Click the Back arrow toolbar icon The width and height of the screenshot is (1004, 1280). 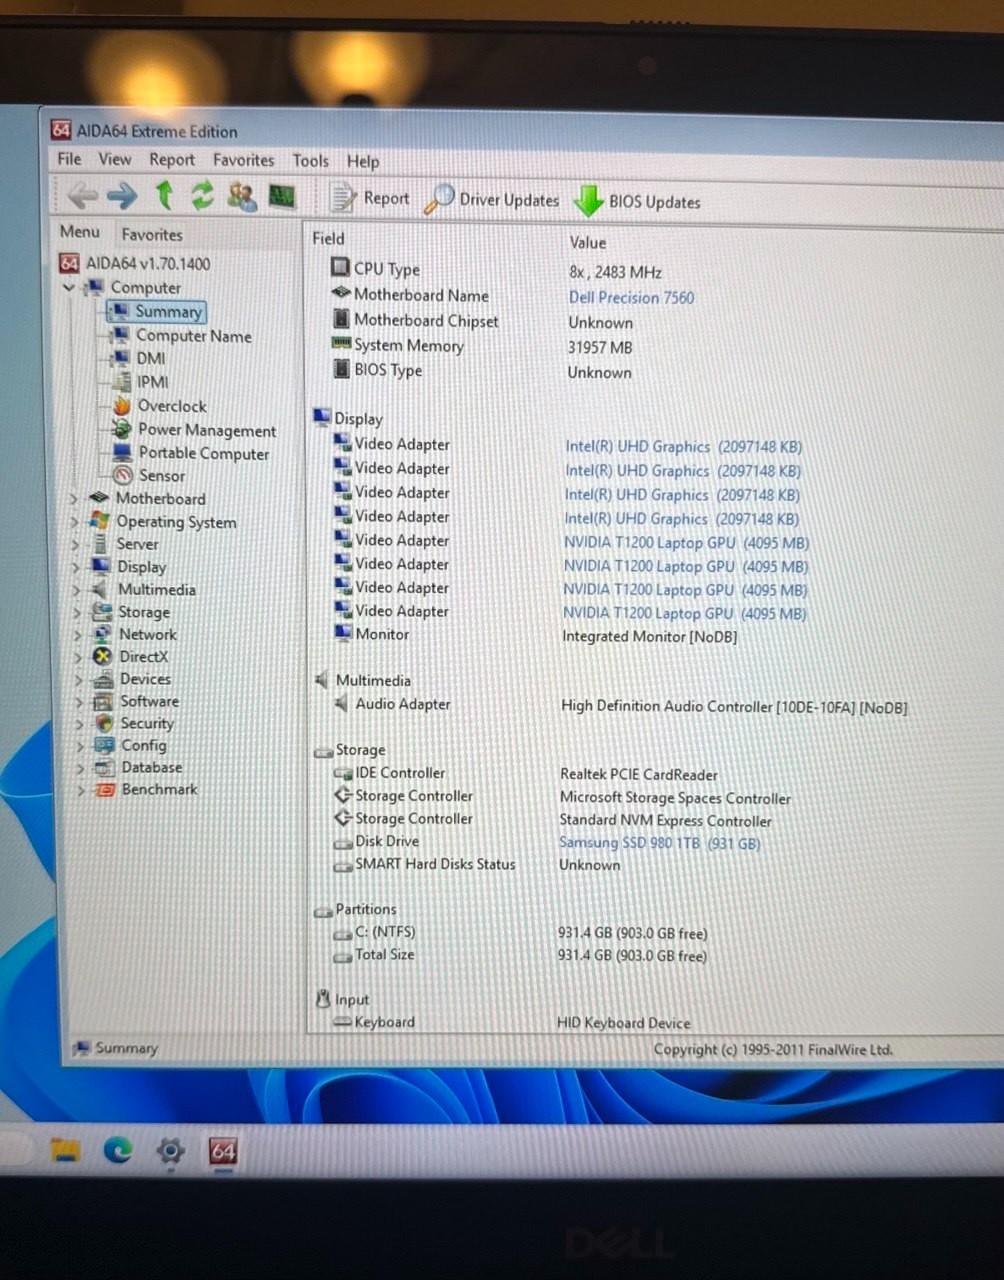(83, 195)
